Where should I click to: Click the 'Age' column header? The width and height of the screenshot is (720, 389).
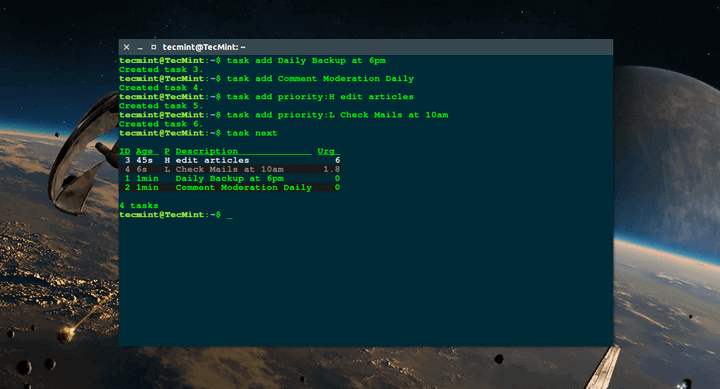[147, 152]
